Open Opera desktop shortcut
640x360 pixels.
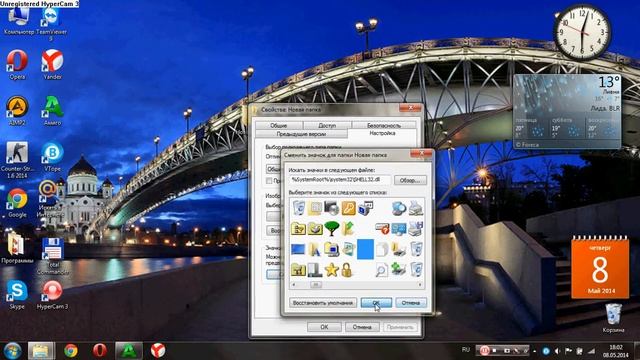click(17, 64)
